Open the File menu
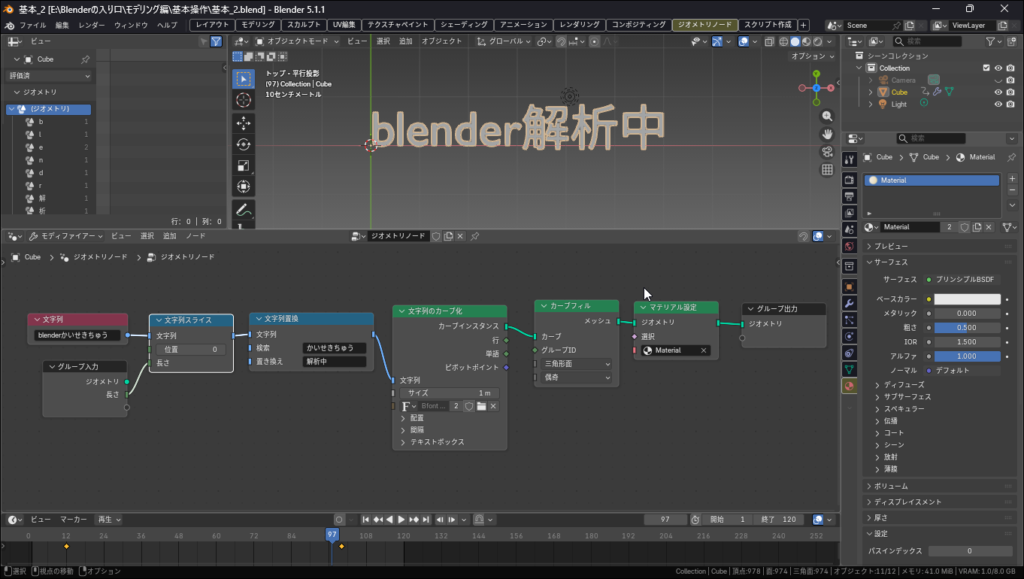 pos(33,25)
